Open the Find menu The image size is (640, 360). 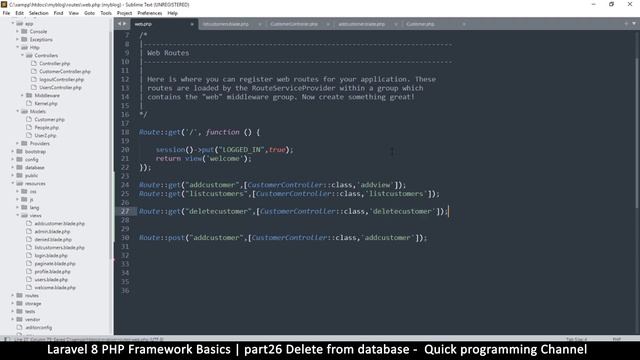tap(58, 13)
